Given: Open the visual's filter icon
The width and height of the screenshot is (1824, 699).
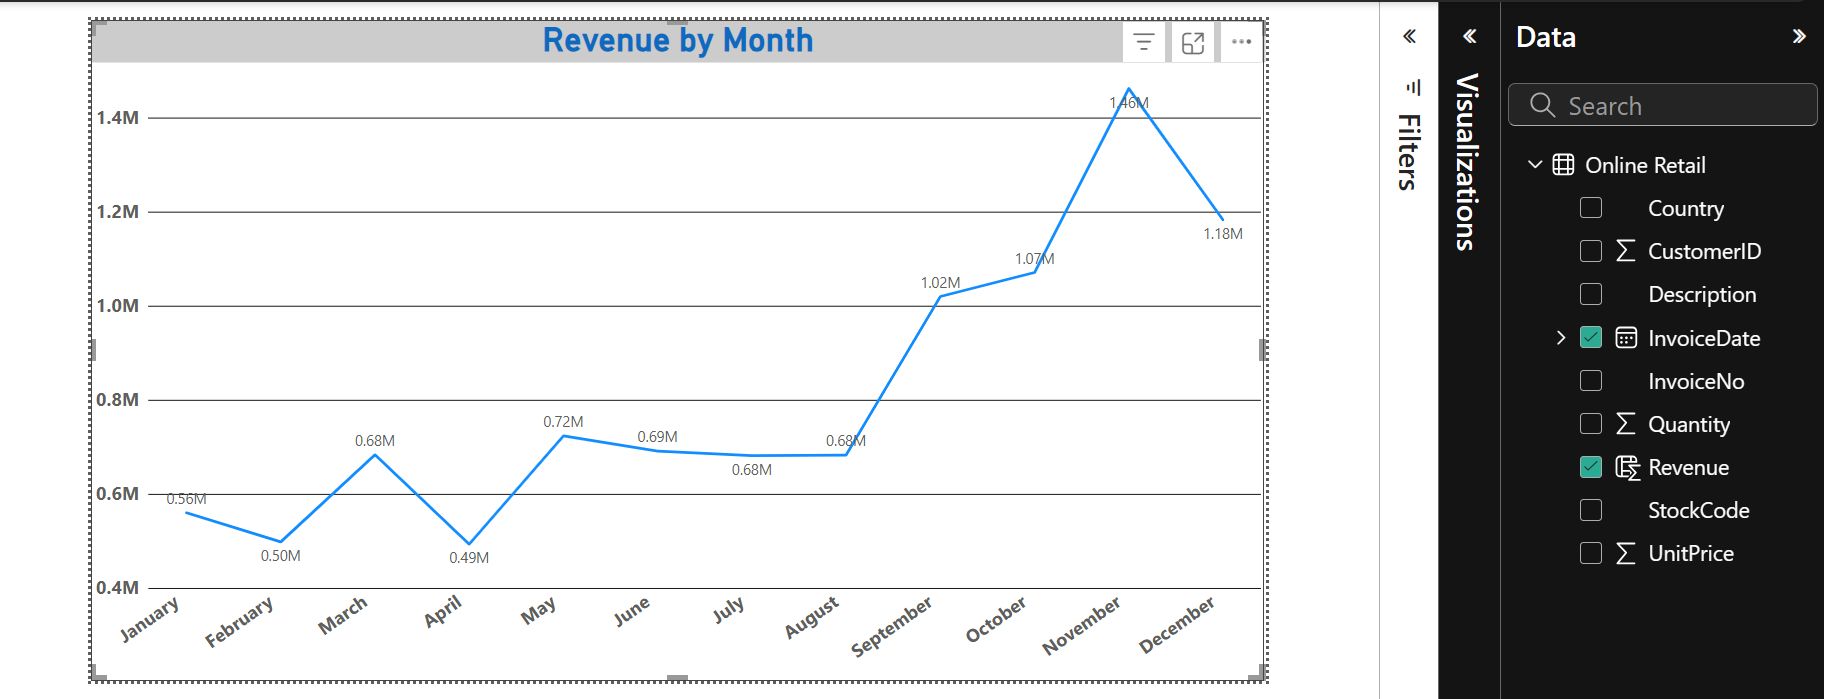Looking at the screenshot, I should click(1144, 42).
